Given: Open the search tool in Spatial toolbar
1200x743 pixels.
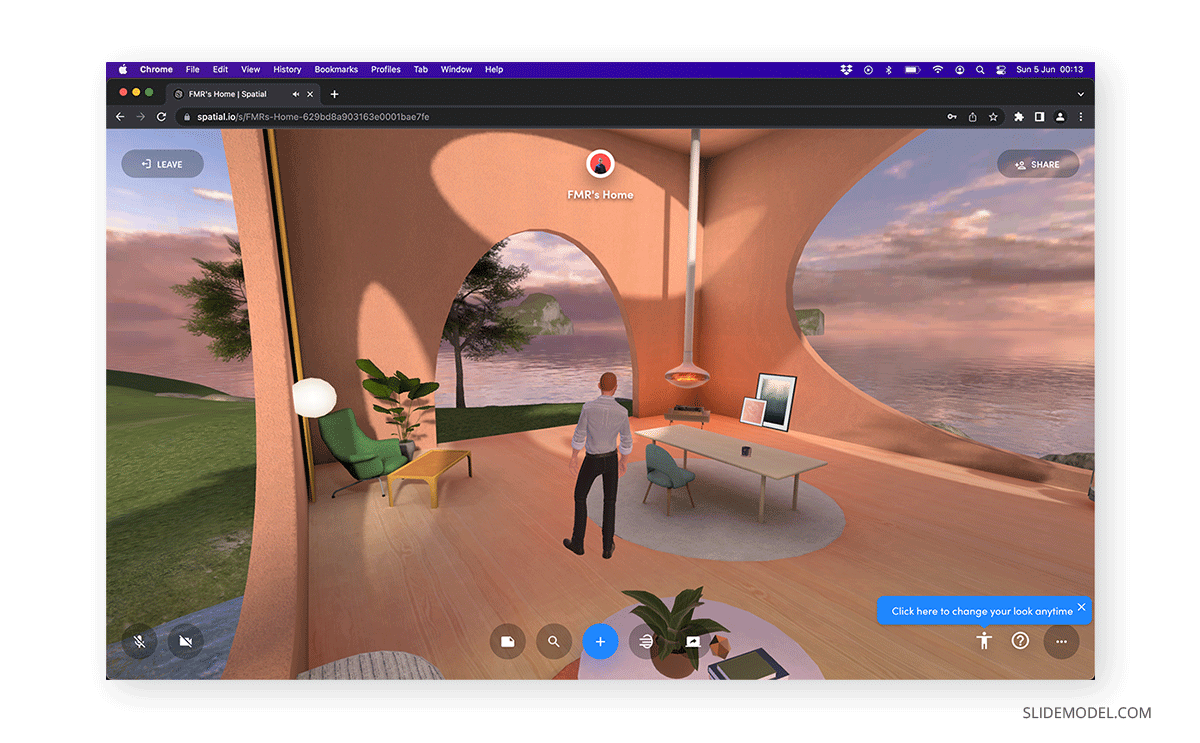Looking at the screenshot, I should 554,641.
